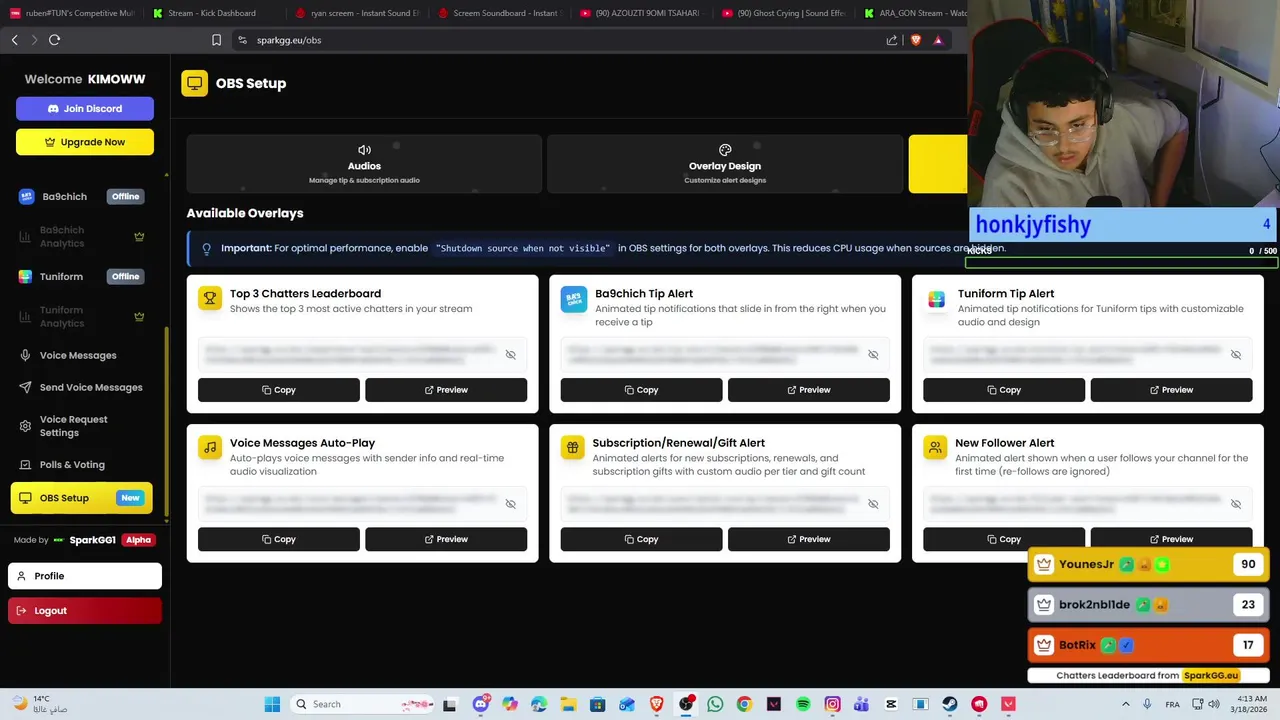Switch to the Screem Soundboard tab
Viewport: 1280px width, 720px height.
498,13
